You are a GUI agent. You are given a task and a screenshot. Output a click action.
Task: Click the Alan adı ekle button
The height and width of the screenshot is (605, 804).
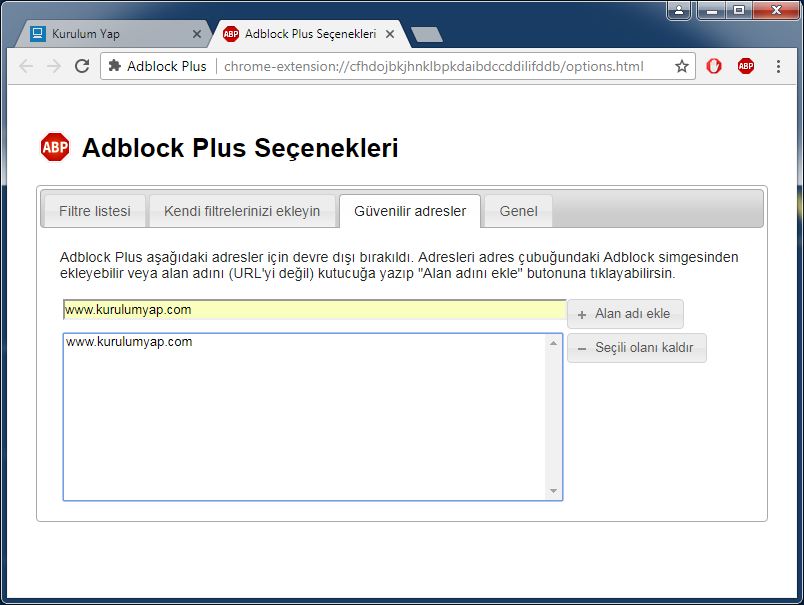pyautogui.click(x=625, y=314)
